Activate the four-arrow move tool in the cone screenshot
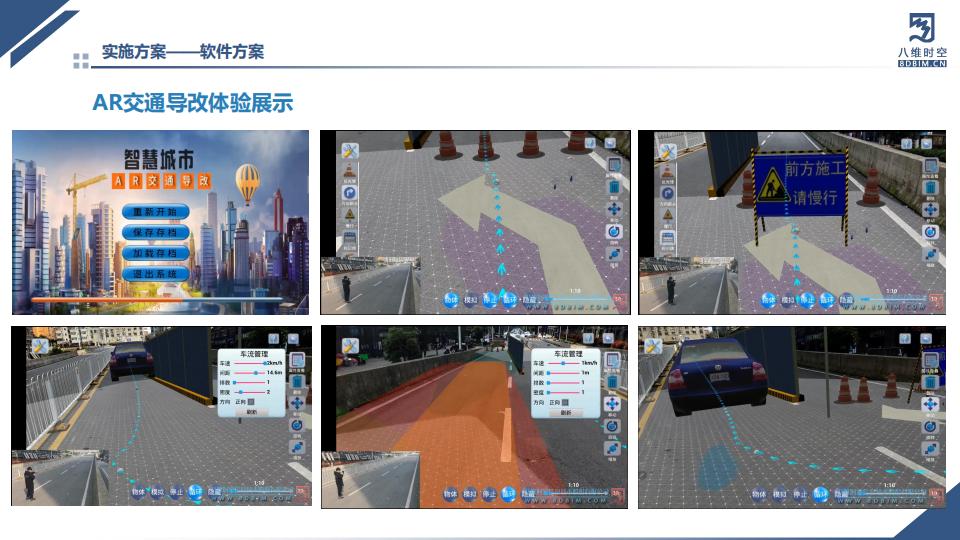 pos(614,210)
